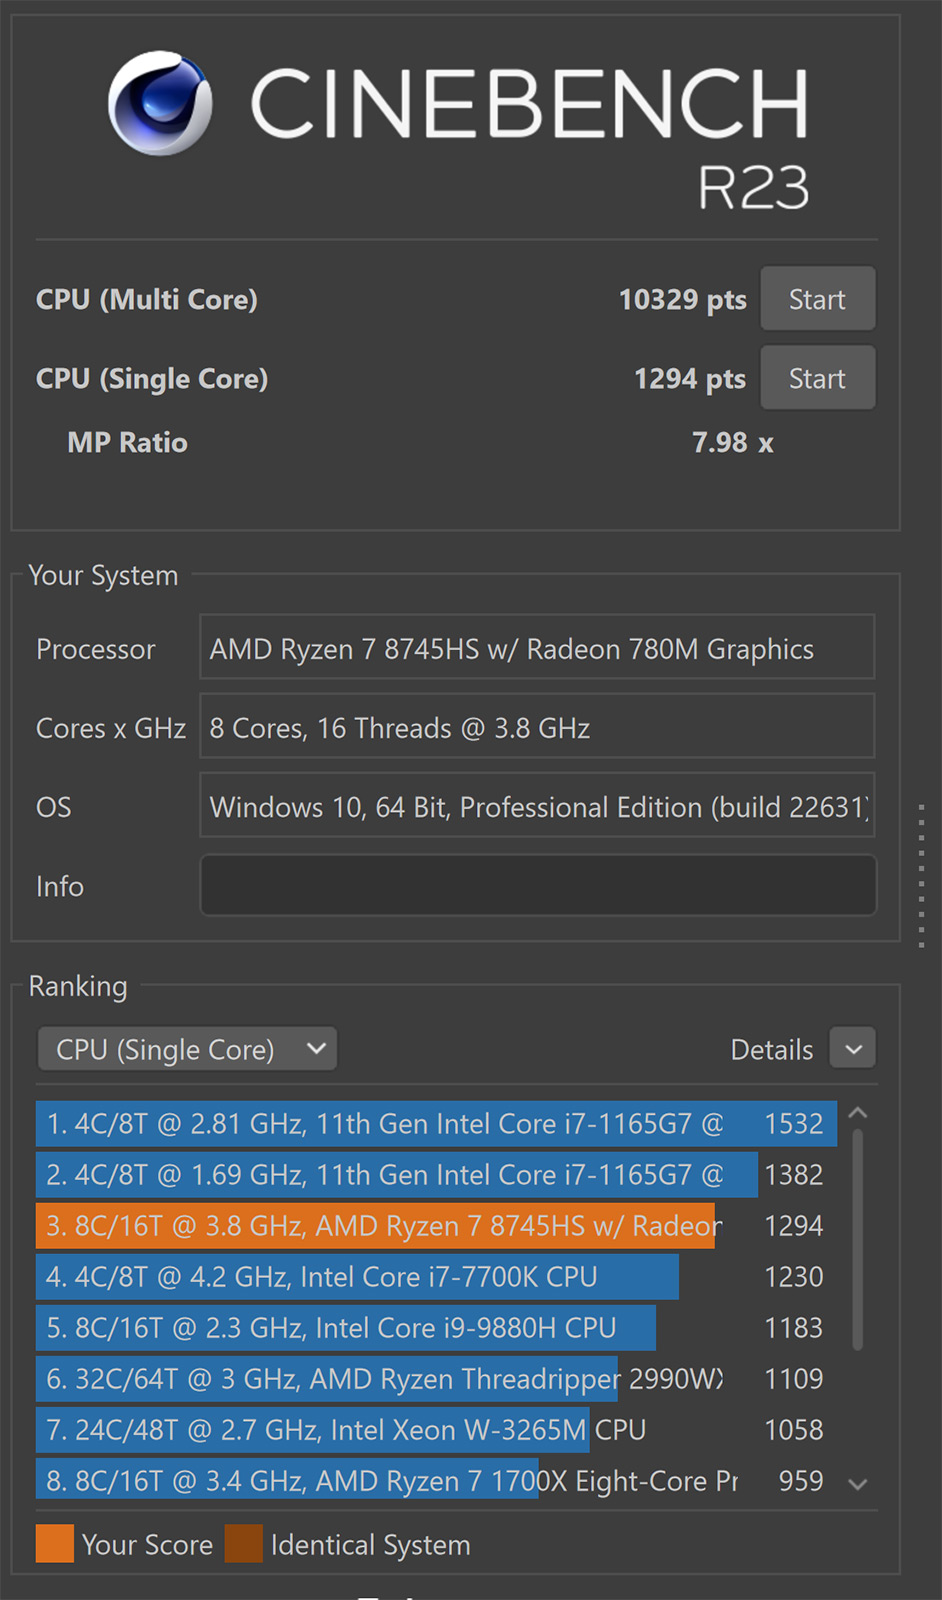Click the Cores x GHz field
The image size is (942, 1600).
coord(537,727)
